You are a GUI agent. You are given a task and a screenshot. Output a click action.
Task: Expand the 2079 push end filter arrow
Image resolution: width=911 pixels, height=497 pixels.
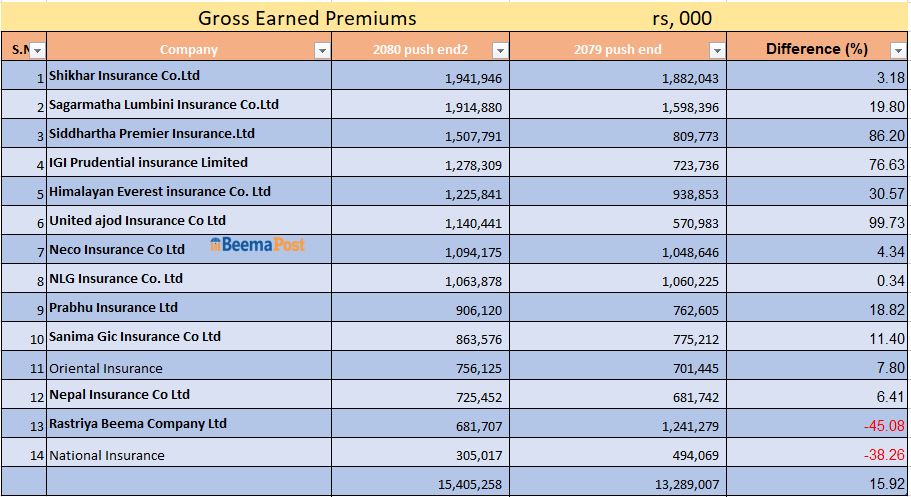(716, 50)
